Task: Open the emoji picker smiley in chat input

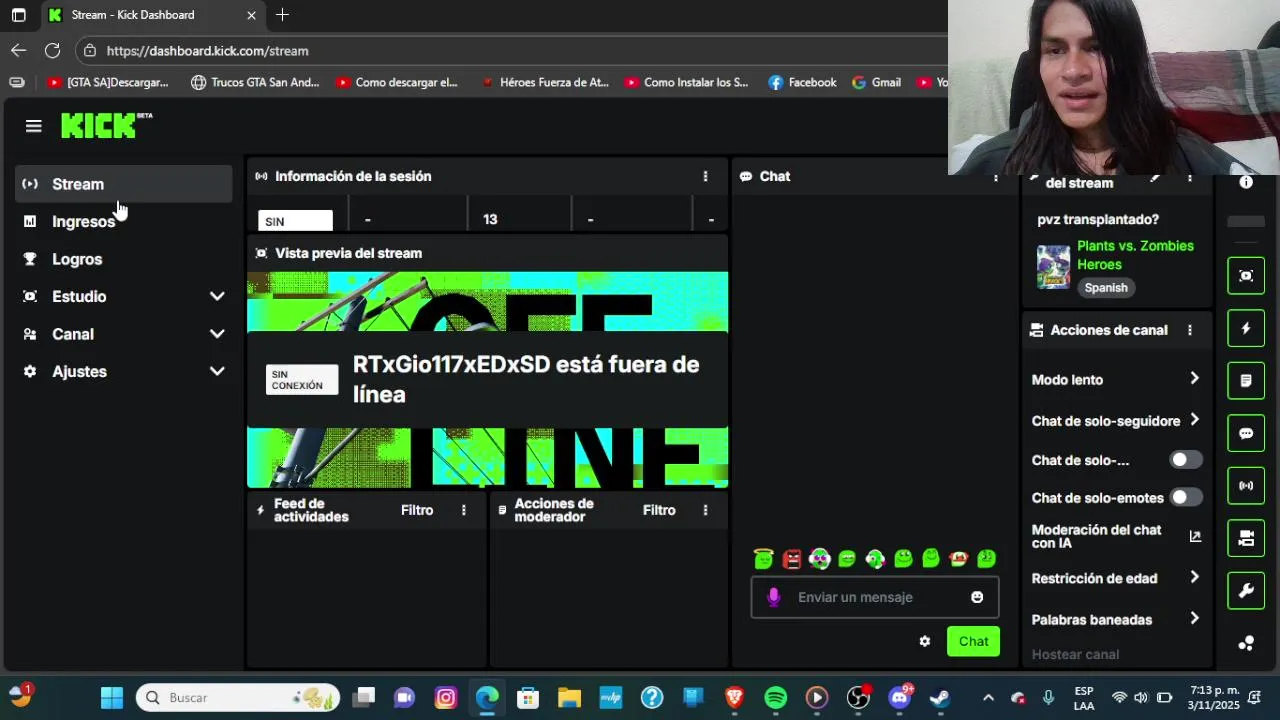Action: (977, 597)
